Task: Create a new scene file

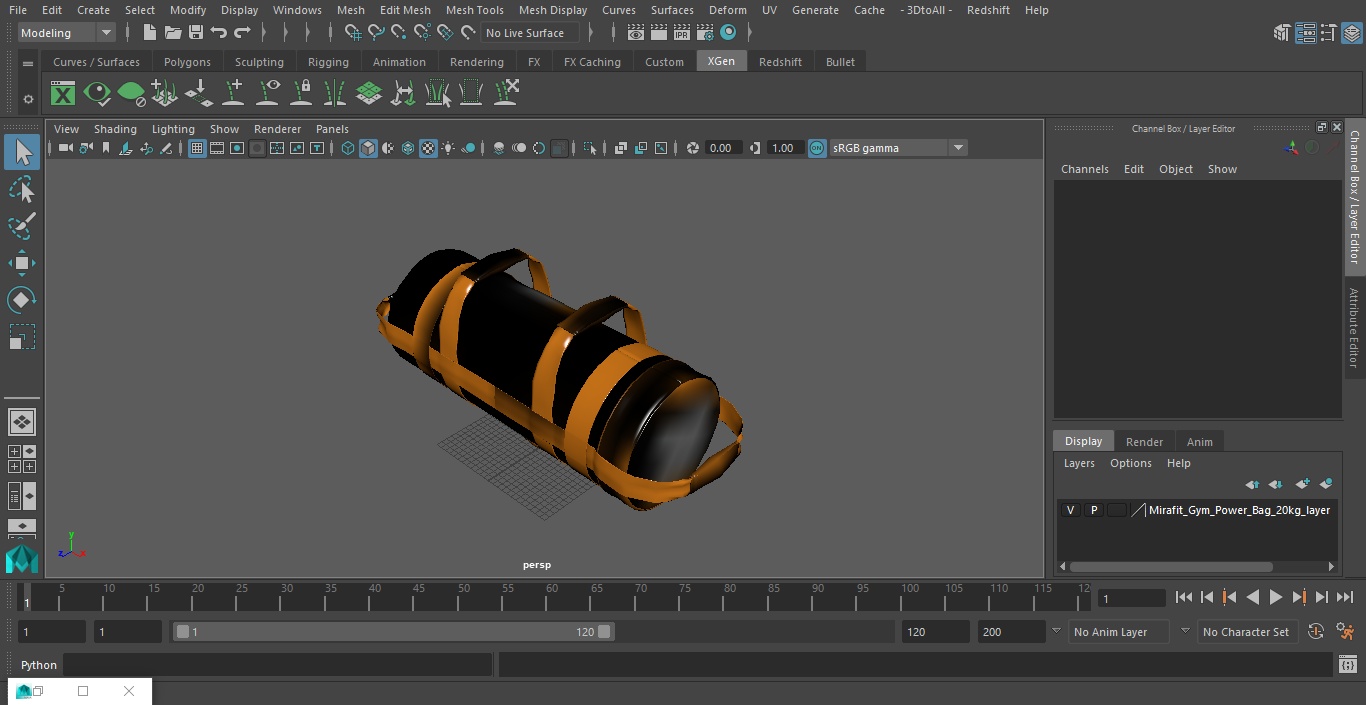Action: (149, 33)
